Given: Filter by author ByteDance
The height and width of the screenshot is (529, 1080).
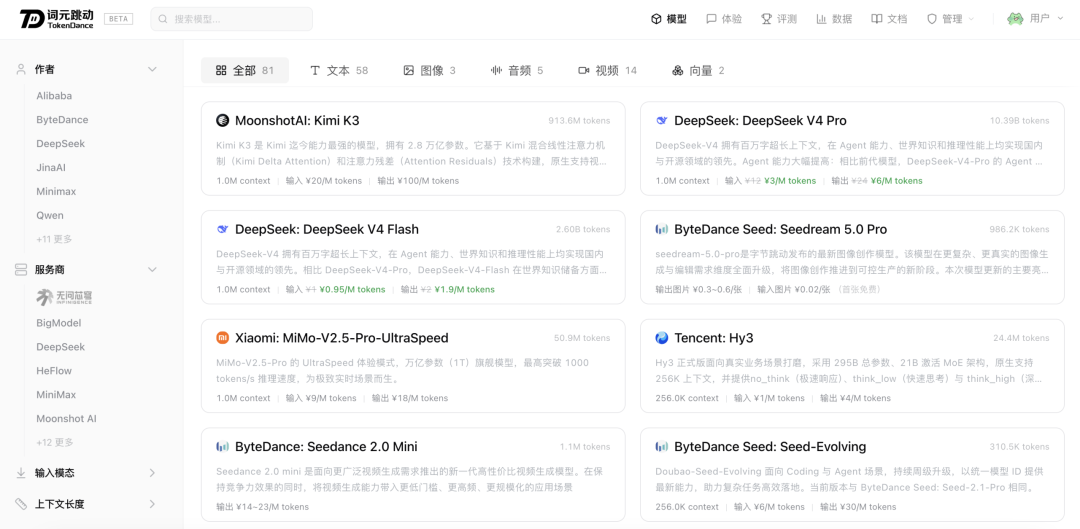Looking at the screenshot, I should coord(62,120).
